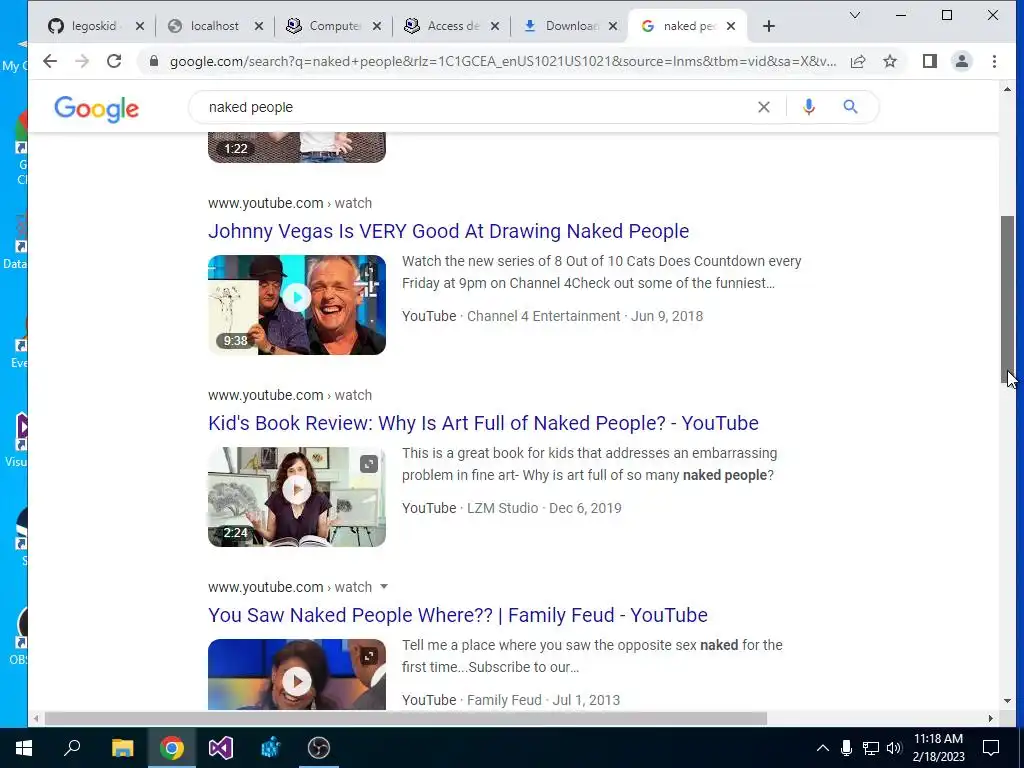This screenshot has height=768, width=1024.
Task: Reload the current page
Action: (114, 61)
